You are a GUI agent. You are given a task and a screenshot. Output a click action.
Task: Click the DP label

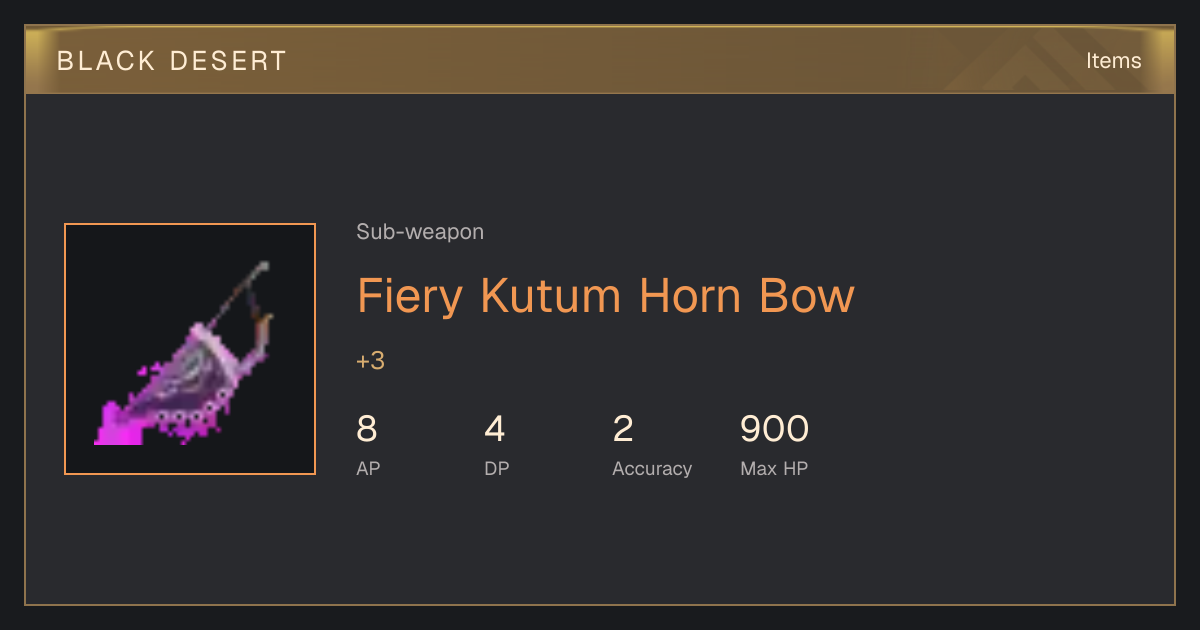click(497, 468)
